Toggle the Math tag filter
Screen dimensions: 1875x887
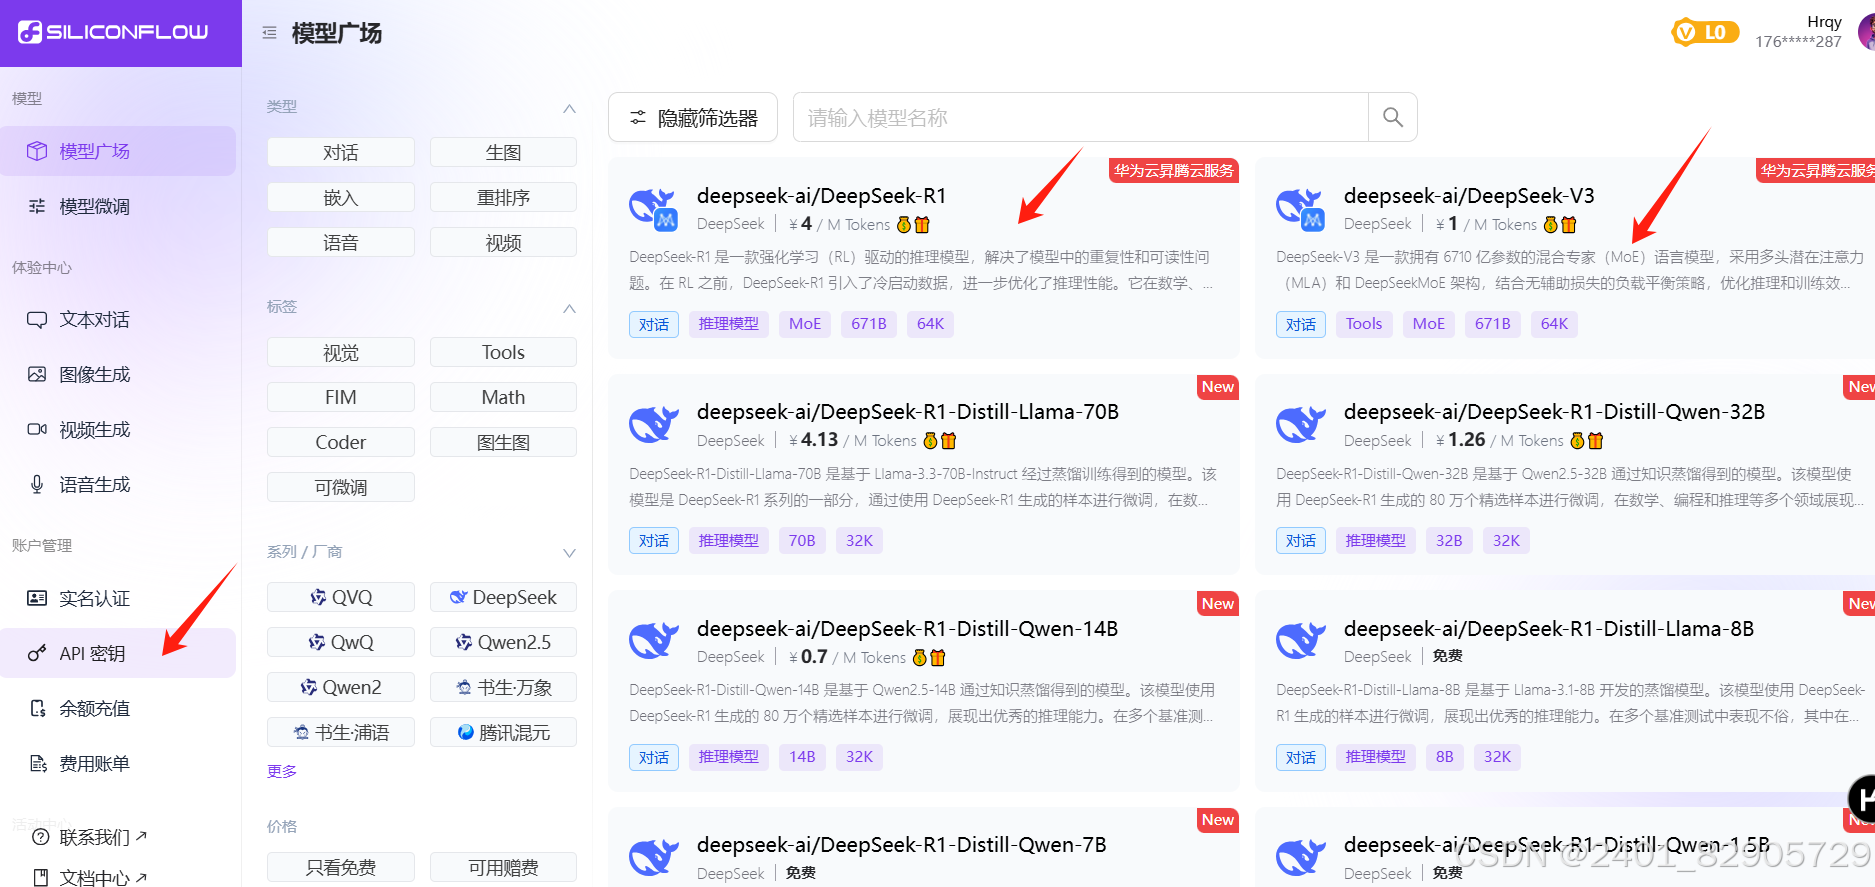[x=503, y=397]
